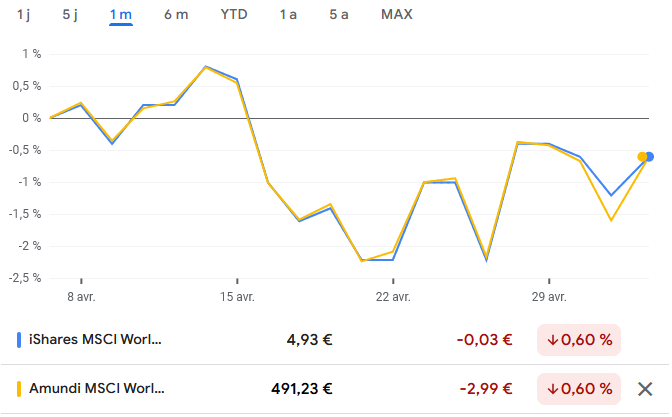Switch to the 5 j range
The image size is (672, 417).
pyautogui.click(x=69, y=15)
